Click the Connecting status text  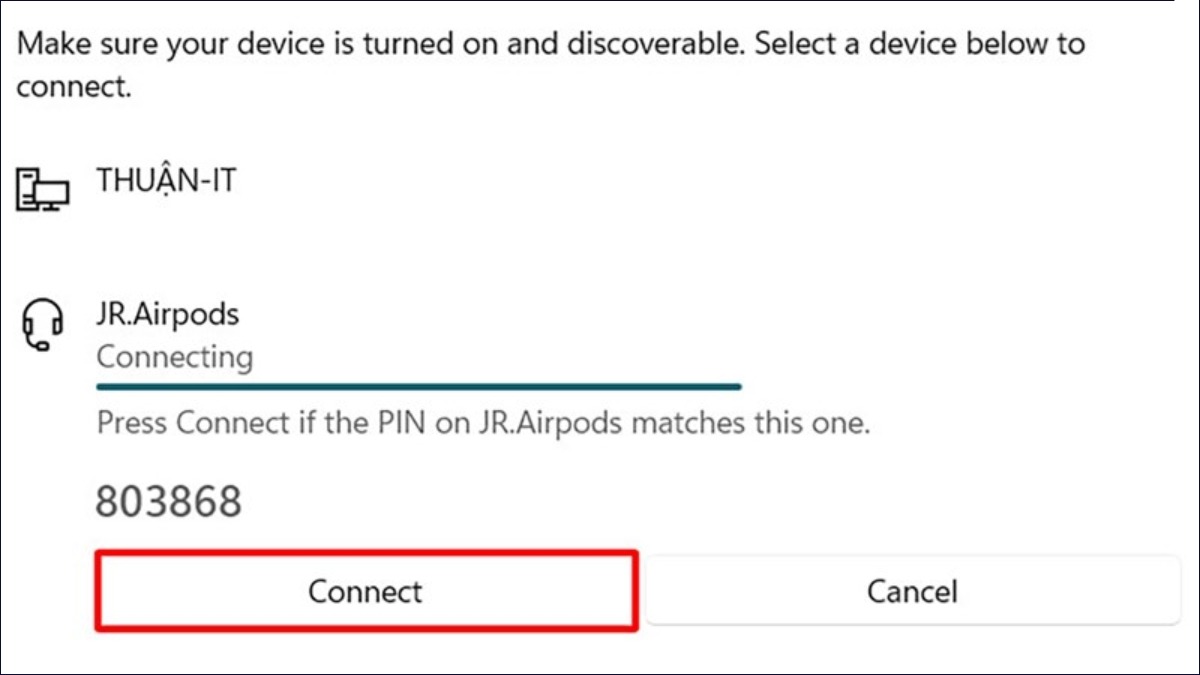tap(174, 357)
